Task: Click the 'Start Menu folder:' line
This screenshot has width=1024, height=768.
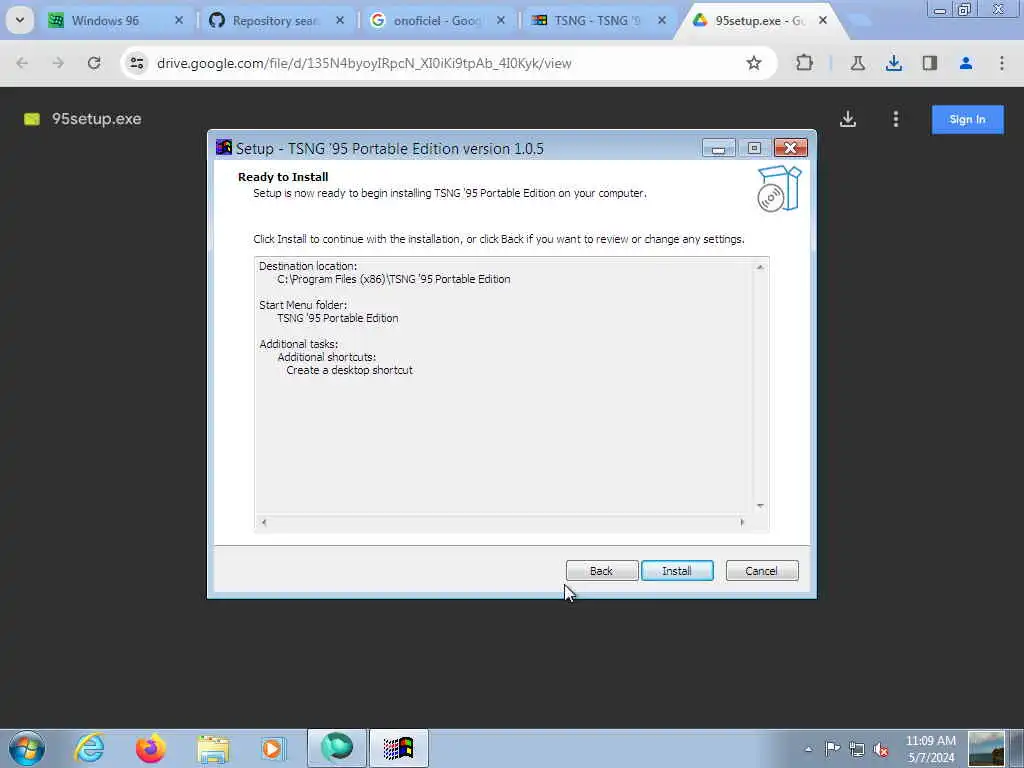Action: coord(303,305)
